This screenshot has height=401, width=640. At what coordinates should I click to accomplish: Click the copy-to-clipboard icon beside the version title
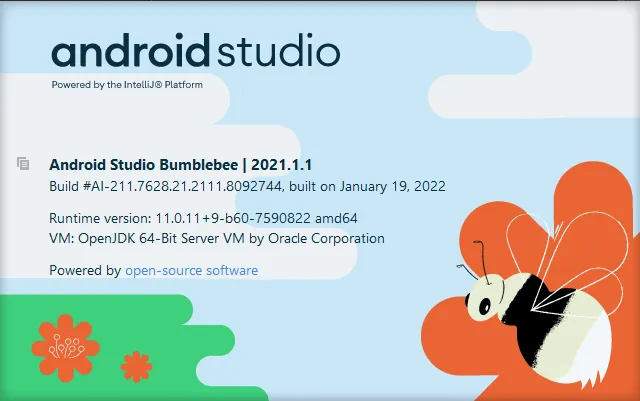pyautogui.click(x=22, y=163)
